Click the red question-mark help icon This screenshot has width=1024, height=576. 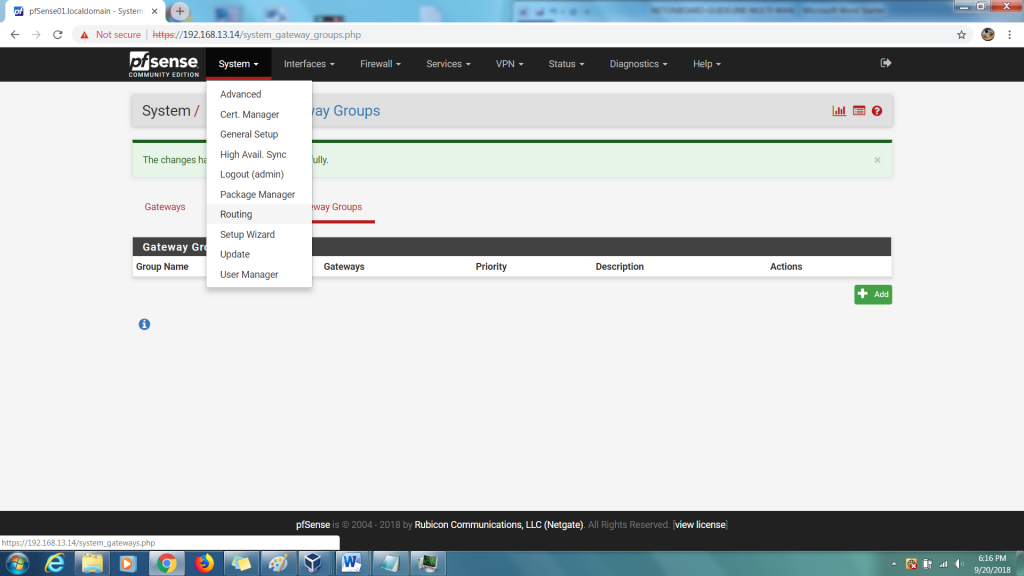pos(877,110)
